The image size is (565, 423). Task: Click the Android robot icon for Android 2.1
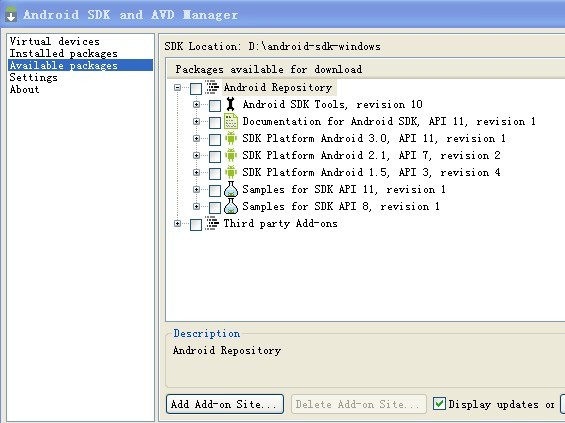click(x=231, y=155)
